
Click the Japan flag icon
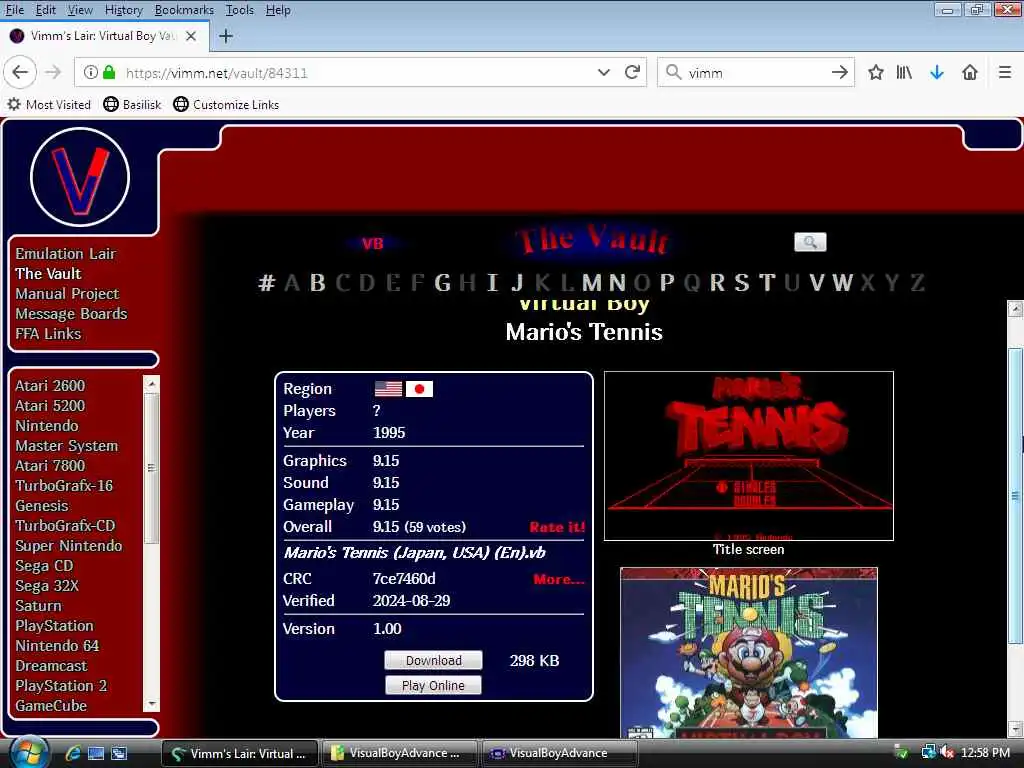(419, 389)
